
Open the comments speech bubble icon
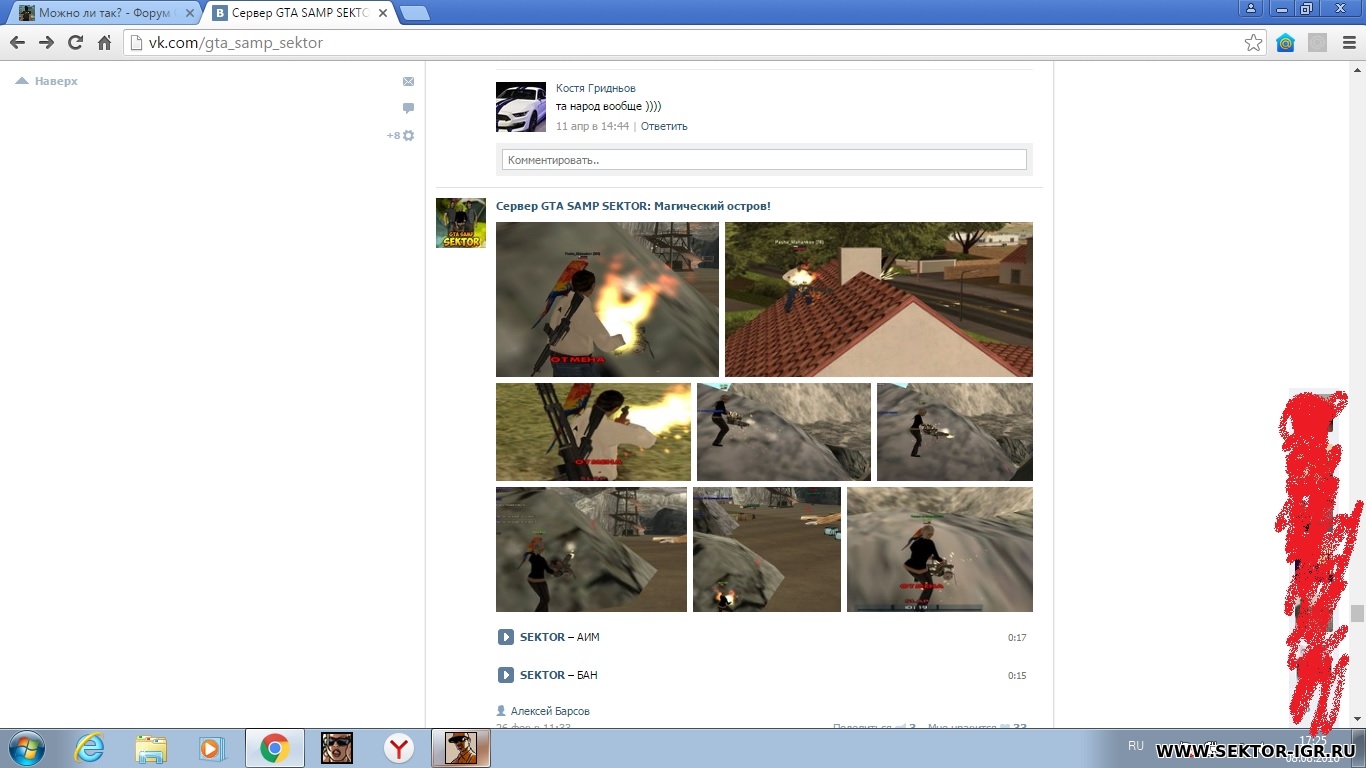point(408,108)
